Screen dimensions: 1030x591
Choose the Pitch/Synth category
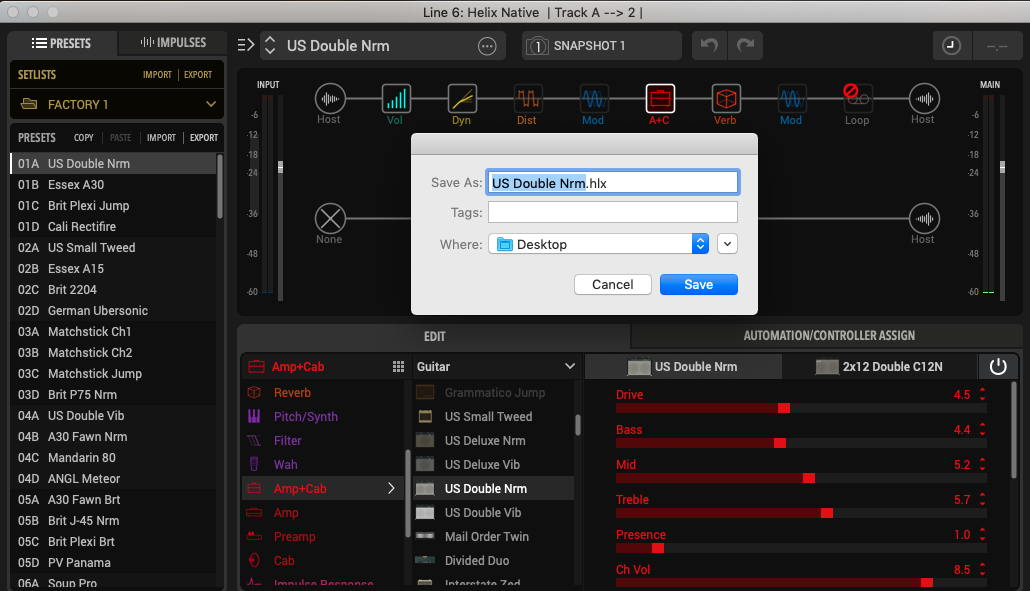click(x=324, y=416)
